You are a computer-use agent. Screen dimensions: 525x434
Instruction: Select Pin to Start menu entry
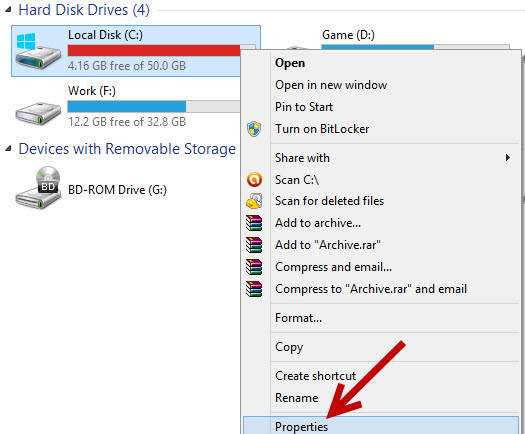pos(304,107)
